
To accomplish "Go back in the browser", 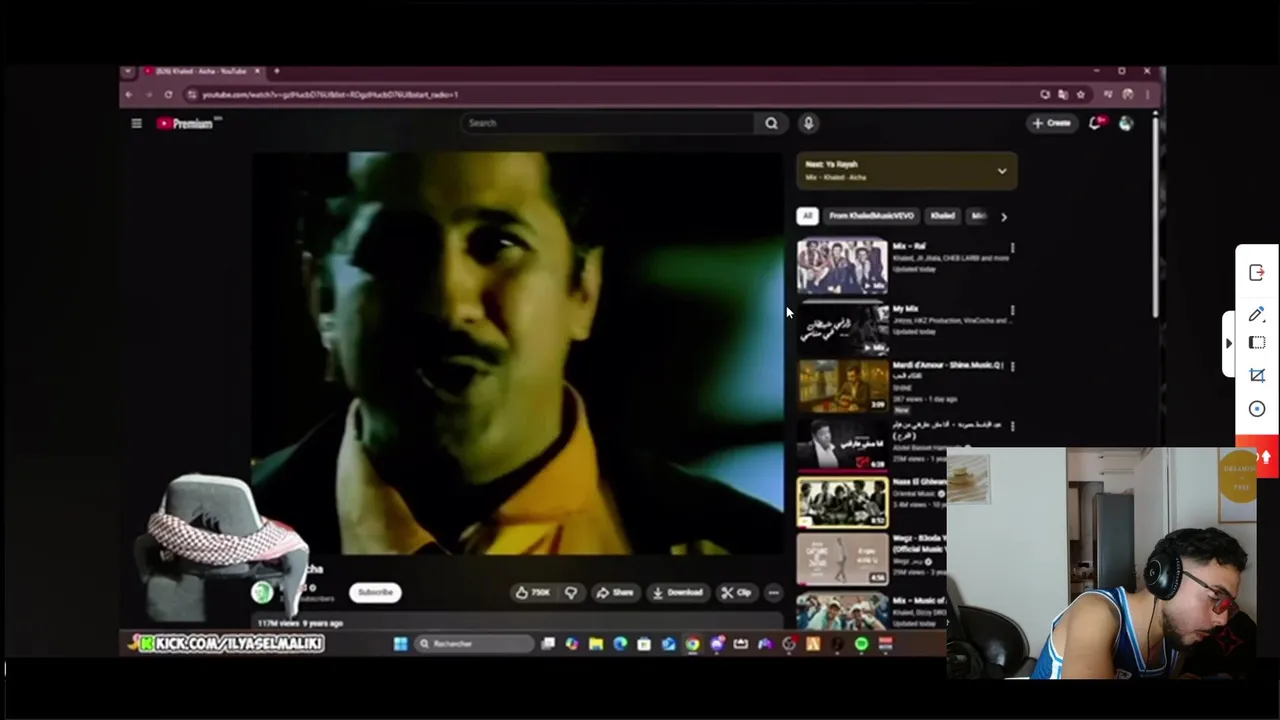I will 128,94.
